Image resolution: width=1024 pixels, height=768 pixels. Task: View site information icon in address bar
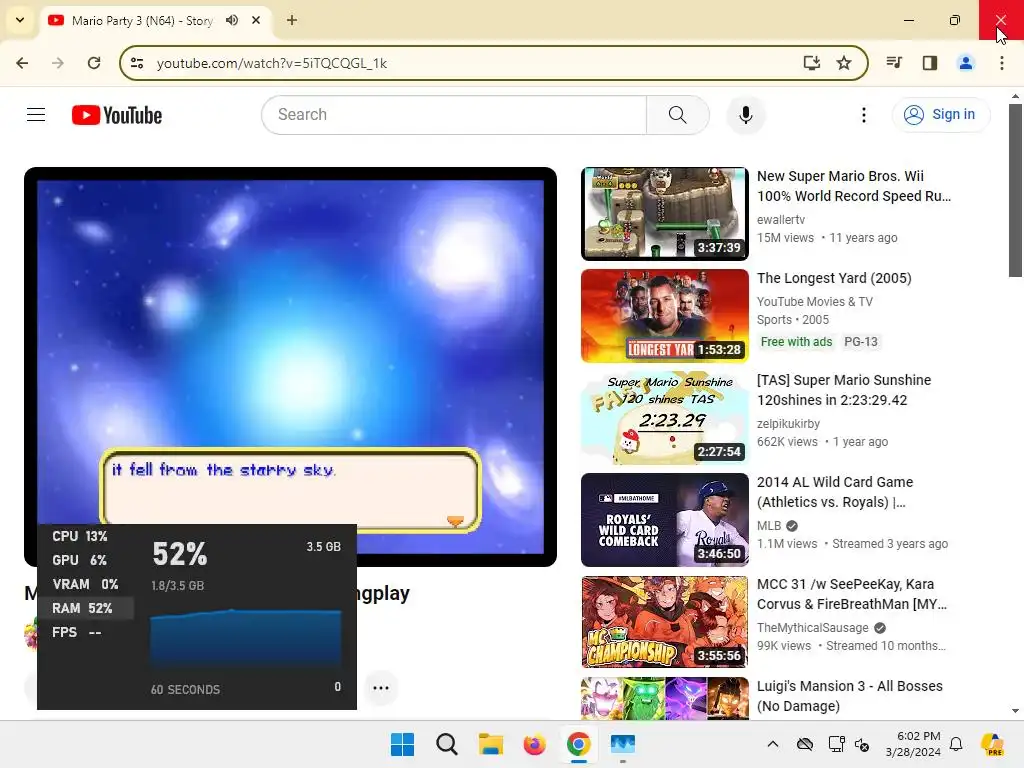coord(137,63)
